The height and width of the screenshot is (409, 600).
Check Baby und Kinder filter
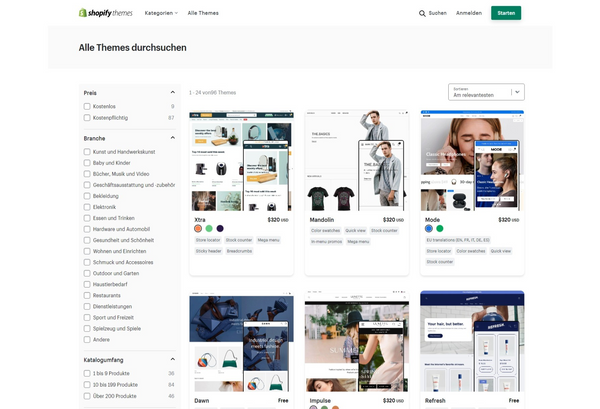click(87, 163)
